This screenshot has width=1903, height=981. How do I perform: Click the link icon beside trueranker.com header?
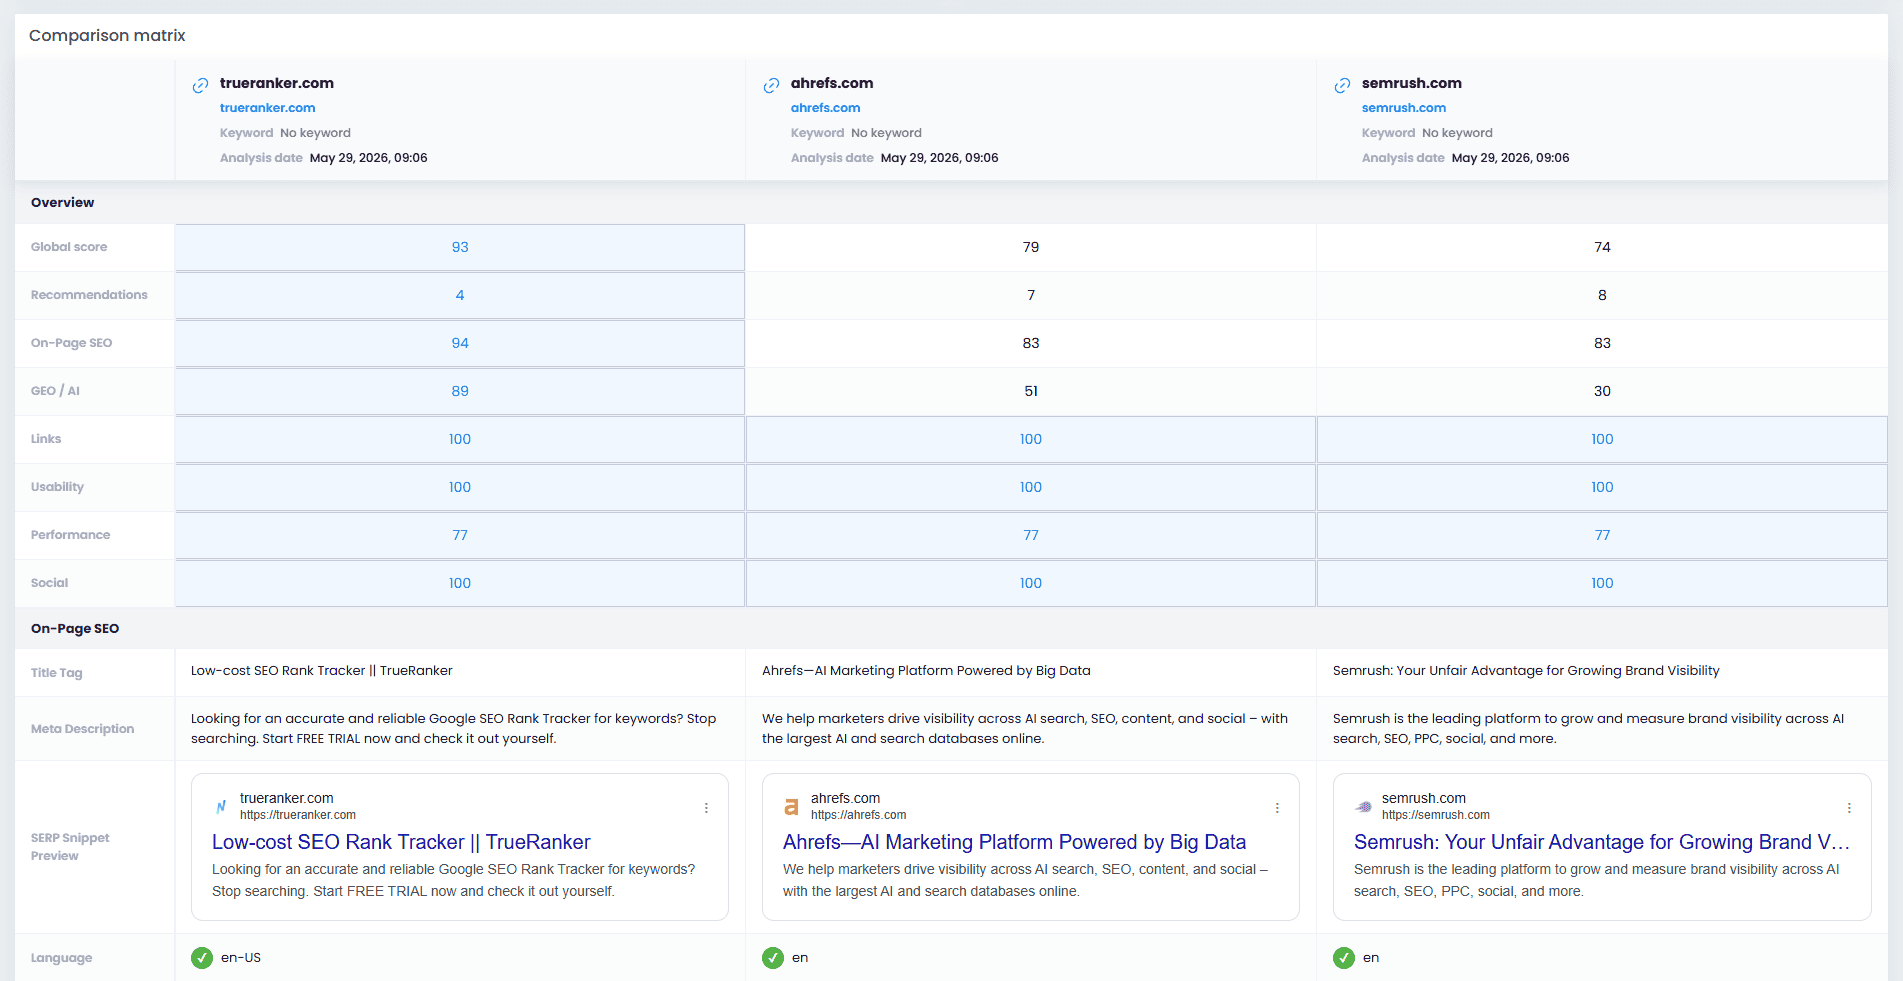coord(200,86)
